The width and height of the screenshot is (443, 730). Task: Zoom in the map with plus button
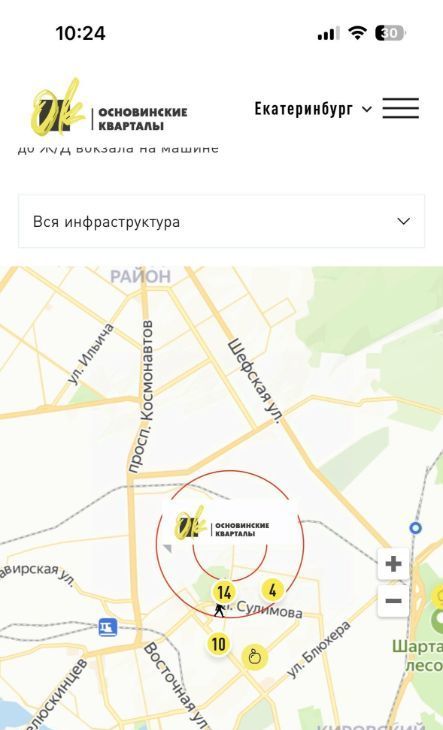pyautogui.click(x=393, y=564)
